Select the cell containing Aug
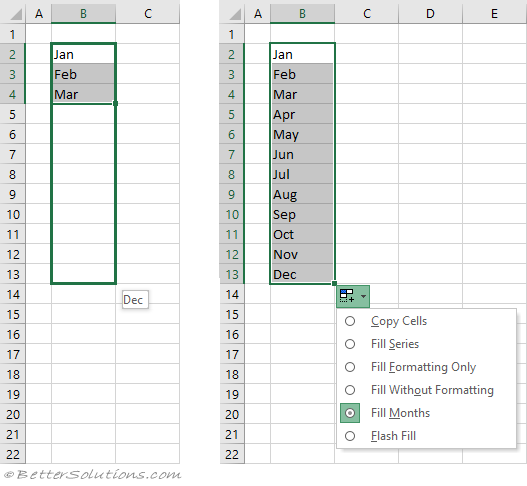 click(x=302, y=194)
